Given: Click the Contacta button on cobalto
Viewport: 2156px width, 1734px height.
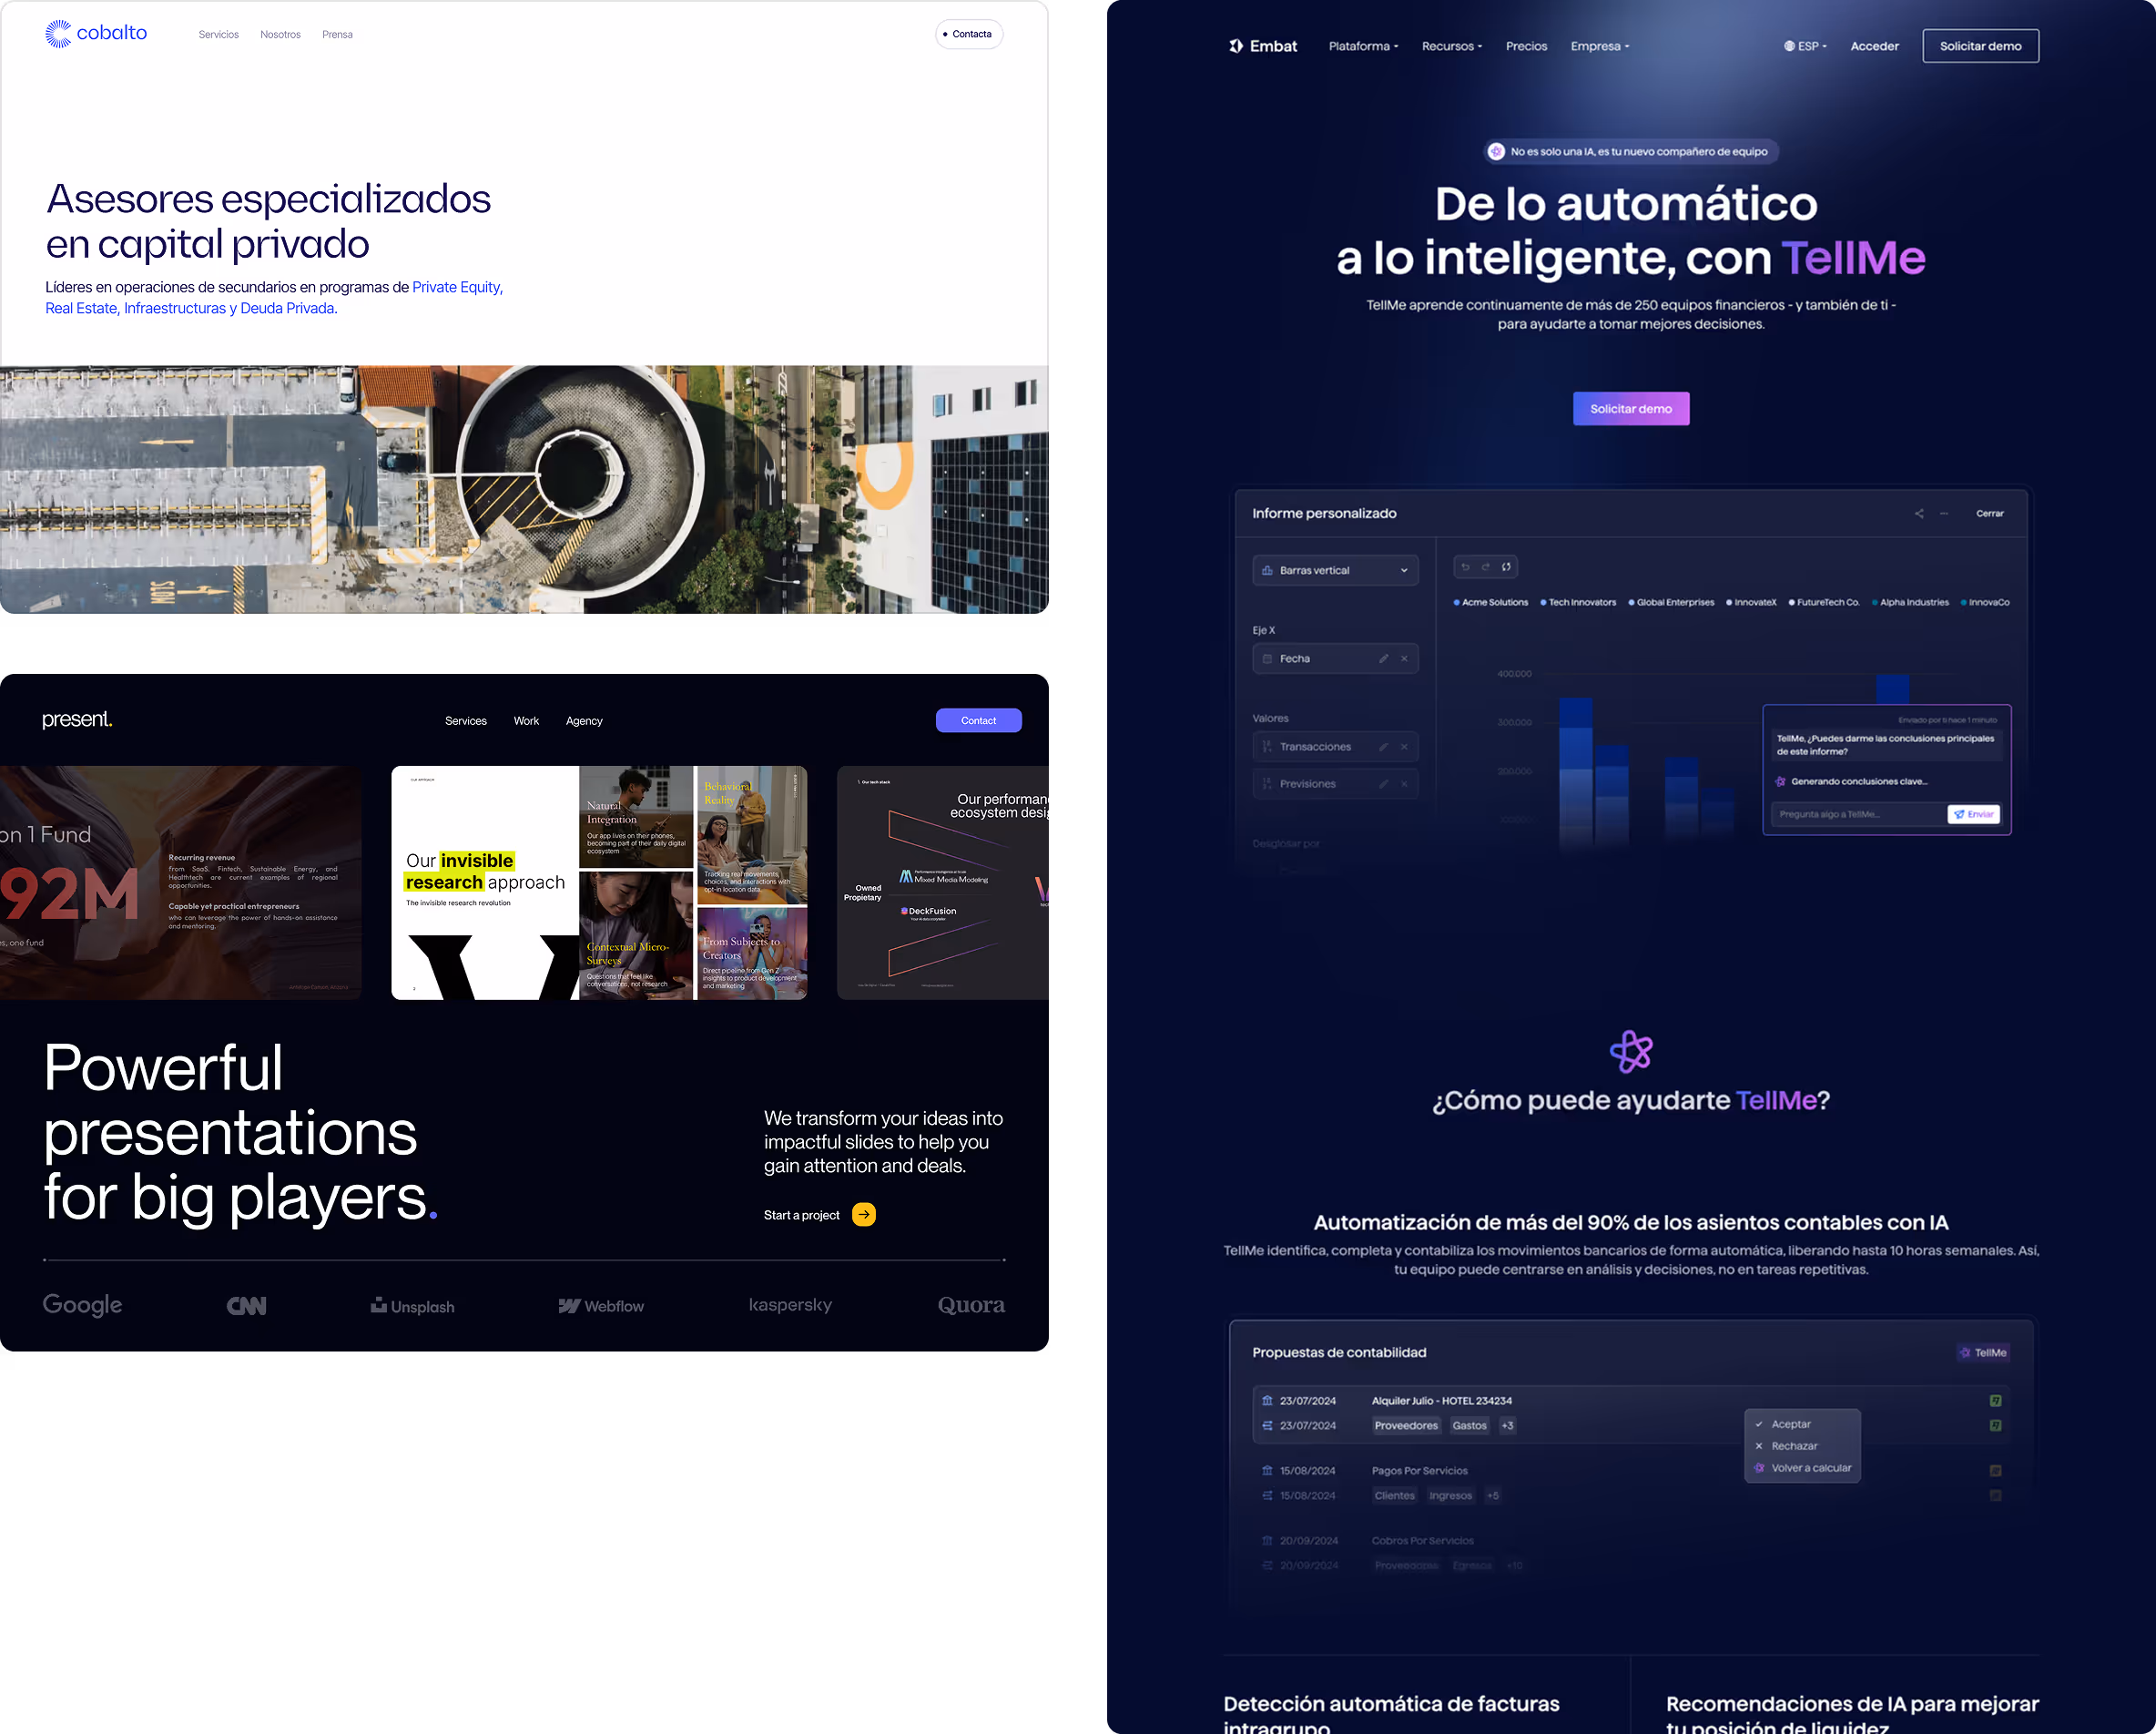Looking at the screenshot, I should (969, 34).
